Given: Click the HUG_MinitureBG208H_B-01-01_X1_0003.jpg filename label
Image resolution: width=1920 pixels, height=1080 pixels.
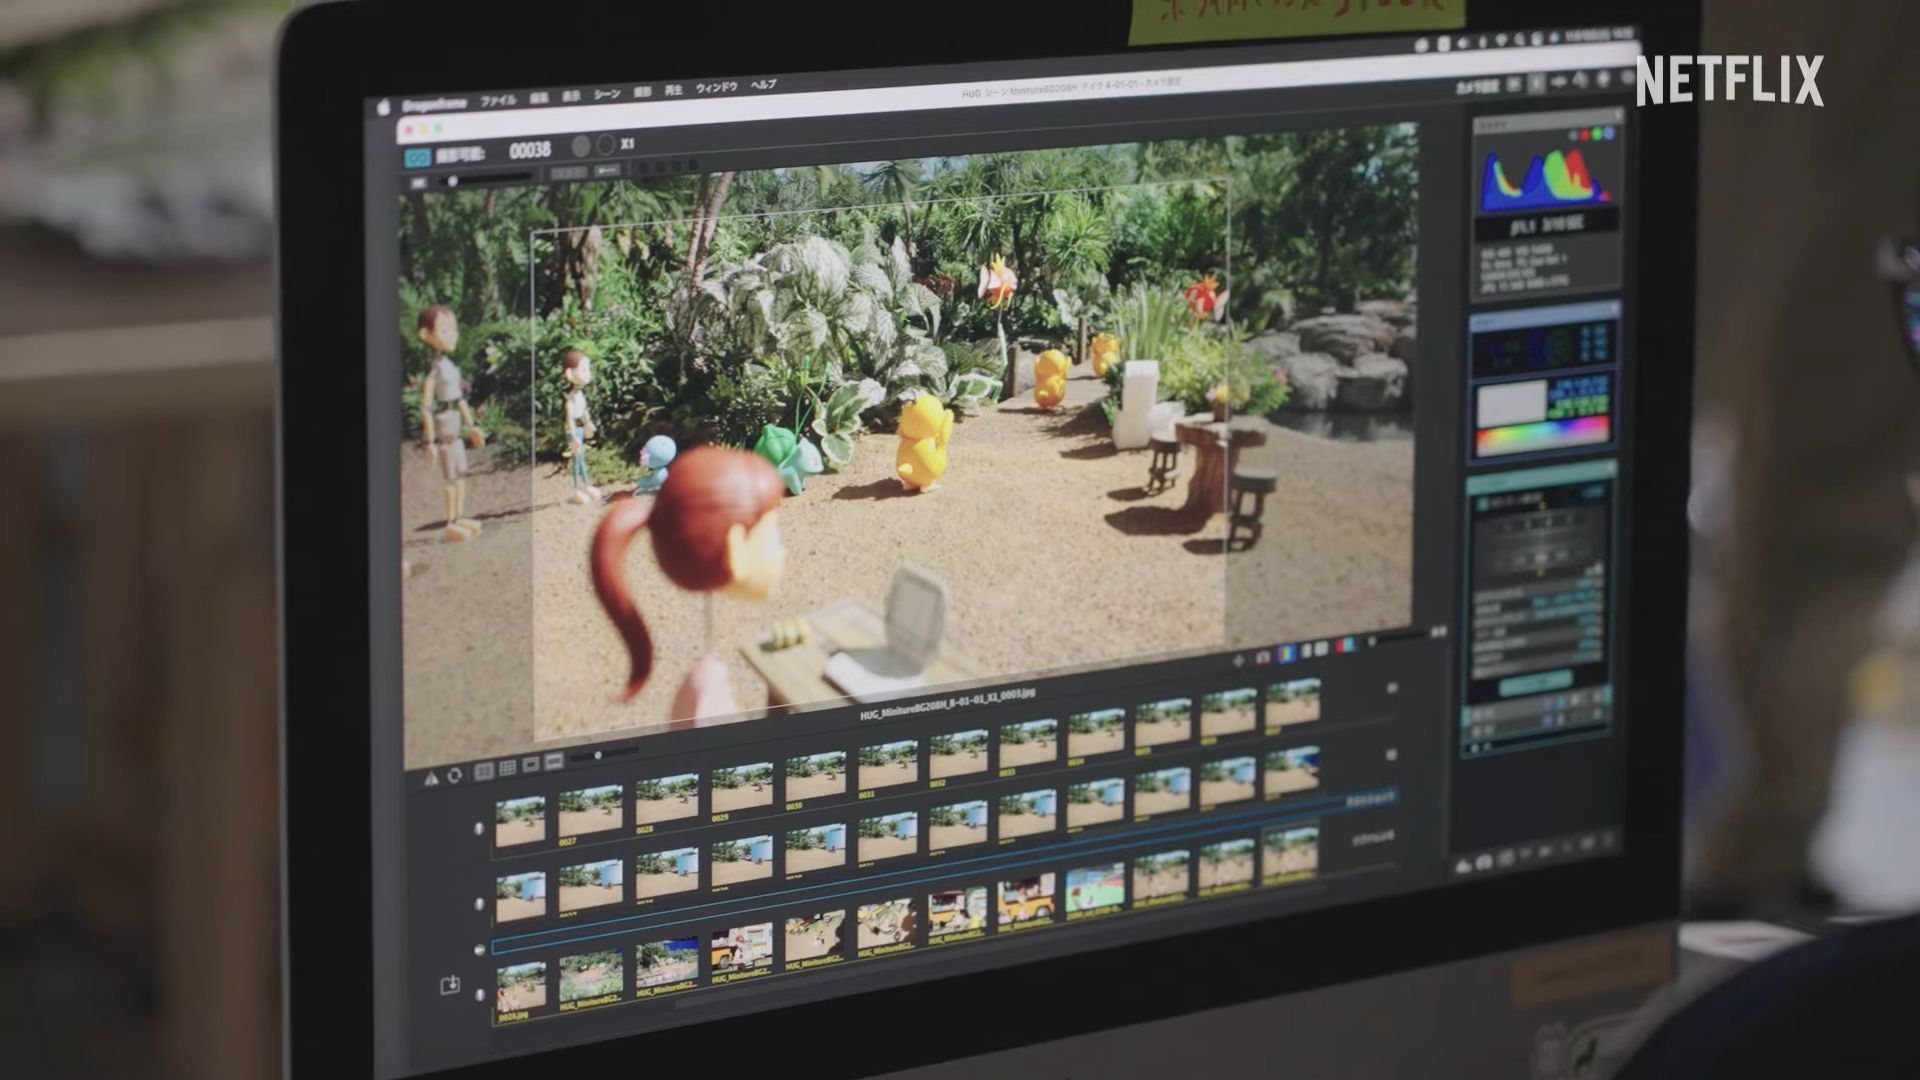Looking at the screenshot, I should click(x=947, y=705).
